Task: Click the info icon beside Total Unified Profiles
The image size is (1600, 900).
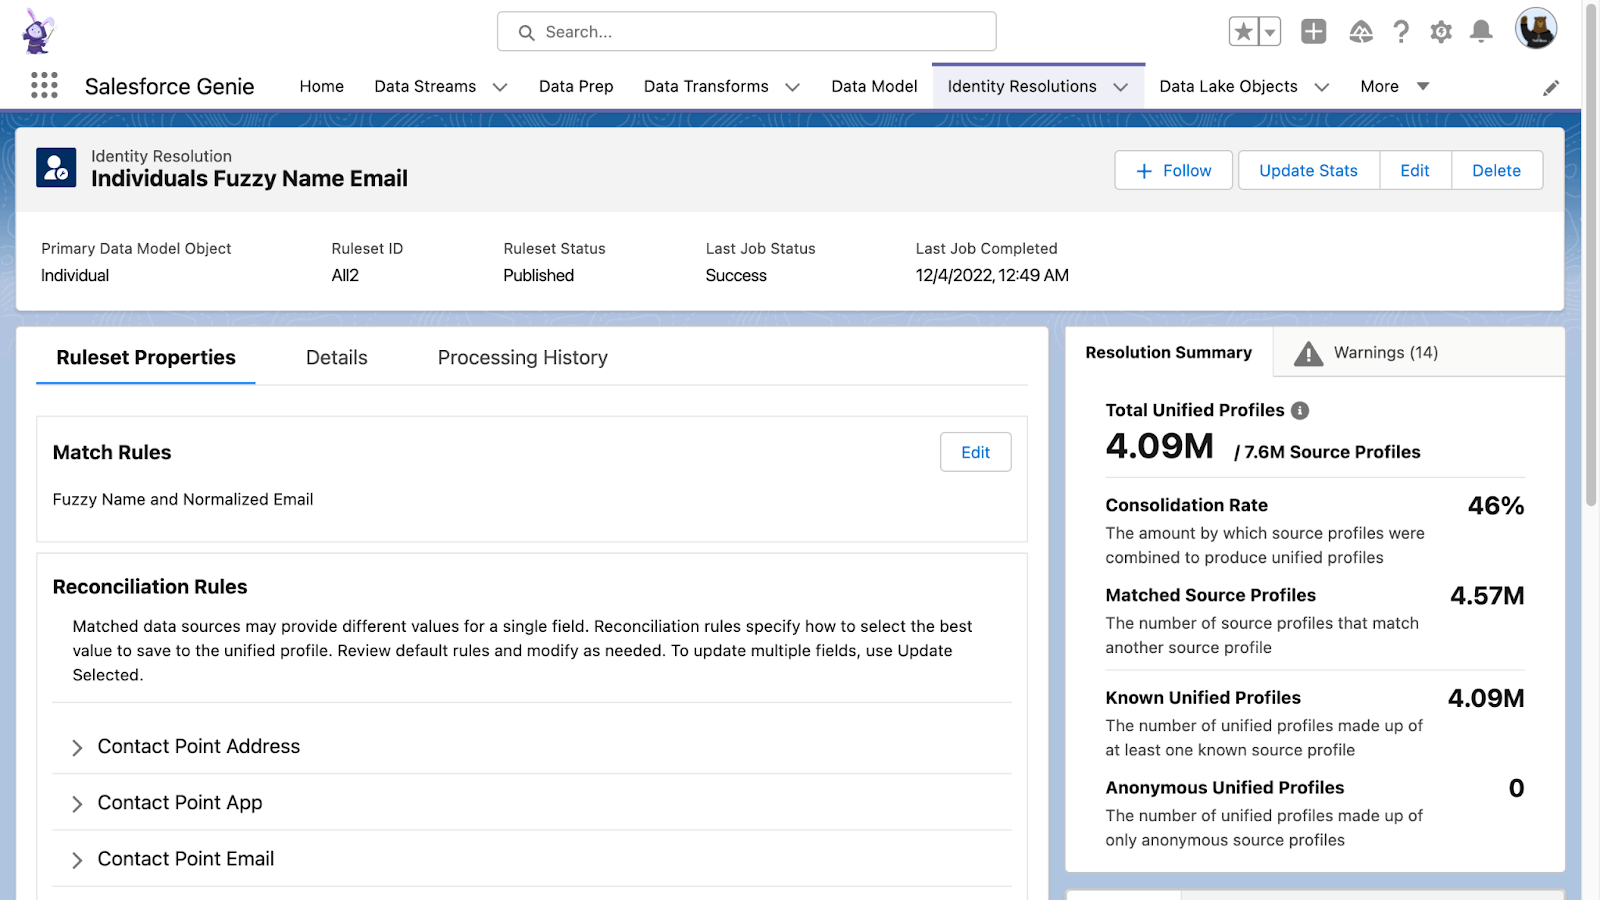Action: point(1300,410)
